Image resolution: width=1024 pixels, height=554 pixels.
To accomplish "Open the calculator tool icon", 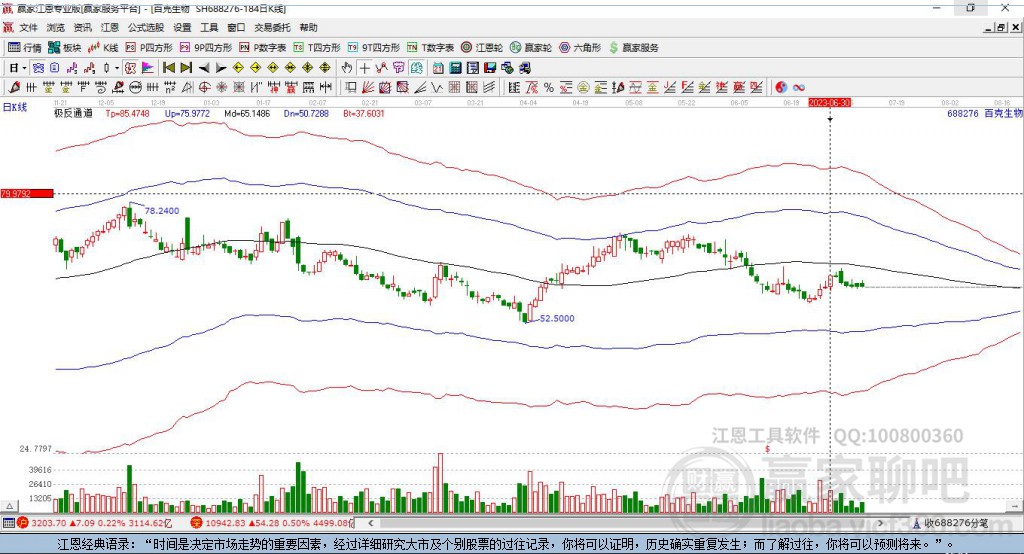I will 455,68.
